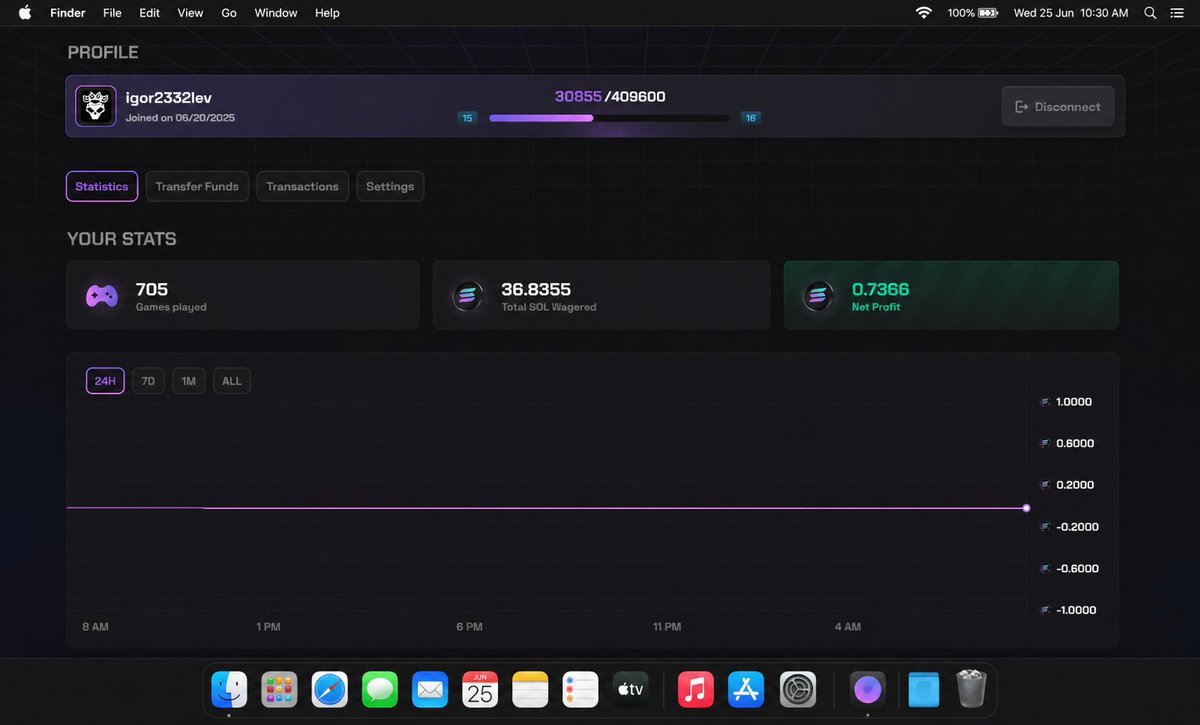Select the 1M chart range
Screen dimensions: 1200x725
[x=188, y=381]
